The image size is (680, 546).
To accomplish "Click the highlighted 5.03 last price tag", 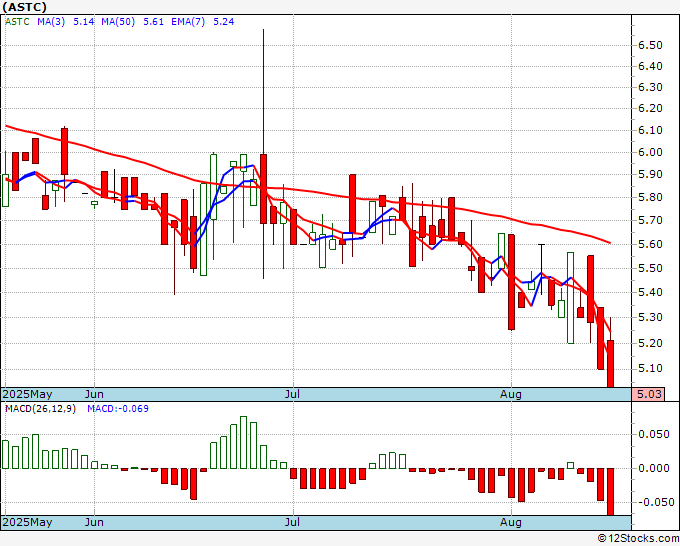I will click(648, 394).
